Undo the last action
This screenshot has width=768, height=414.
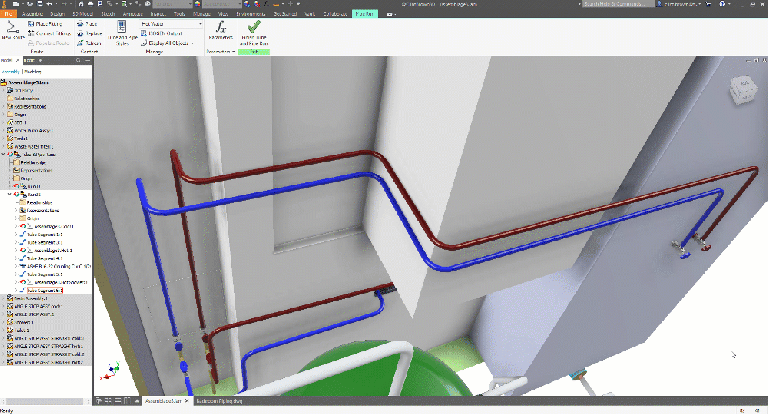click(49, 4)
